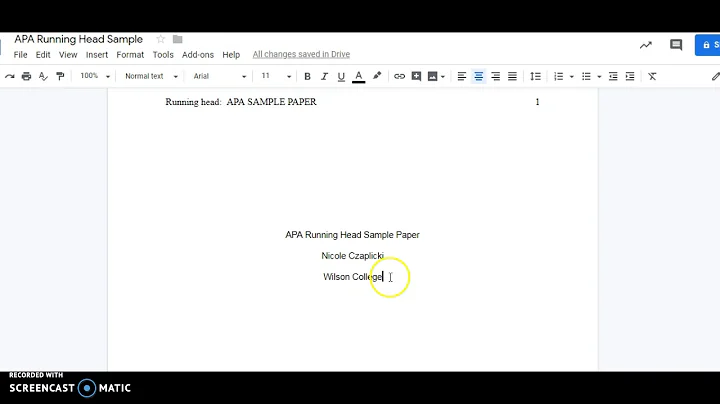The width and height of the screenshot is (720, 404).
Task: Toggle underline formatting
Action: [x=341, y=77]
